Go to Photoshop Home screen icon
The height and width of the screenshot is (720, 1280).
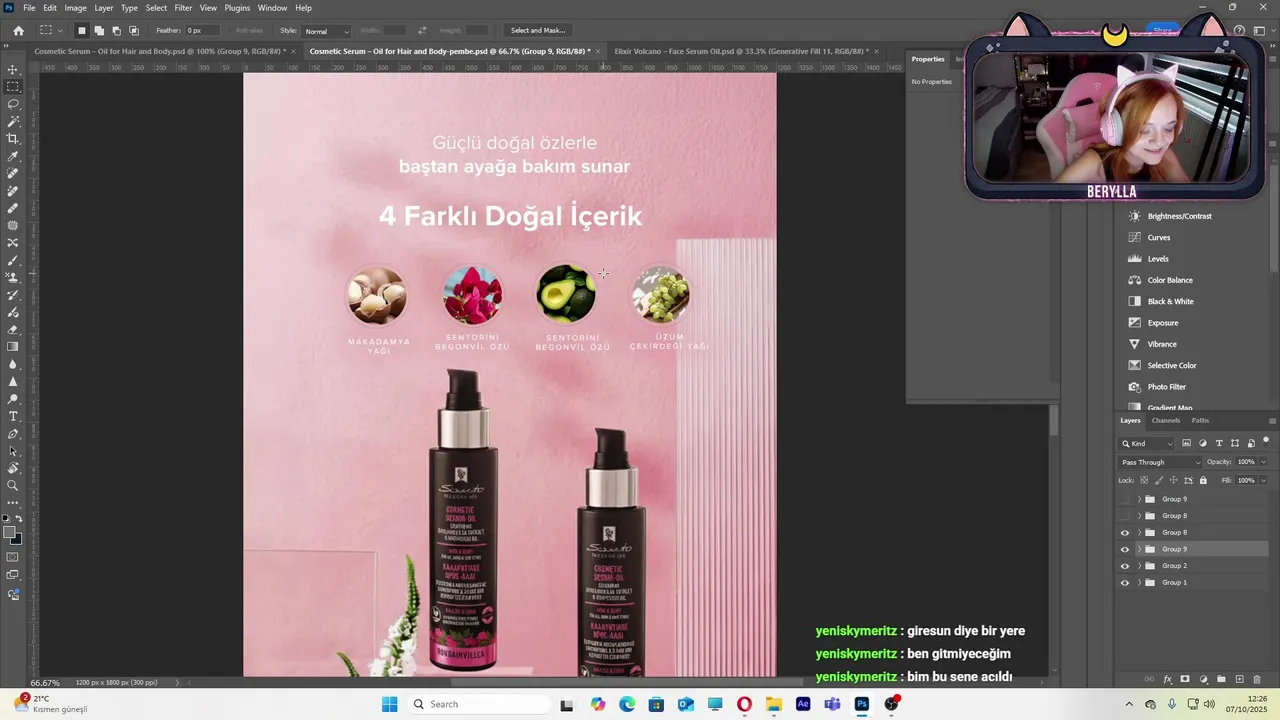pyautogui.click(x=18, y=30)
